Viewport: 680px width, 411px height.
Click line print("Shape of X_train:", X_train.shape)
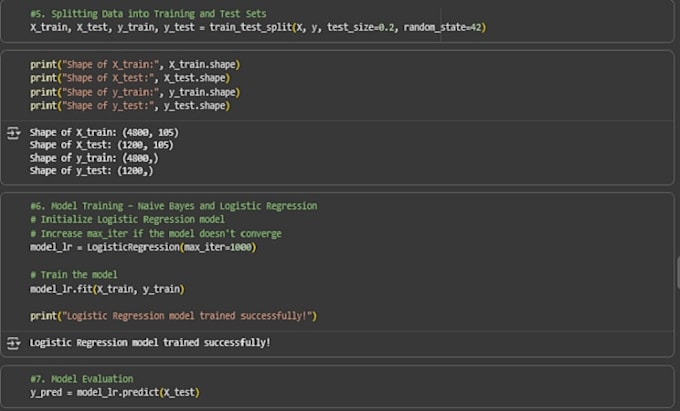pos(135,65)
